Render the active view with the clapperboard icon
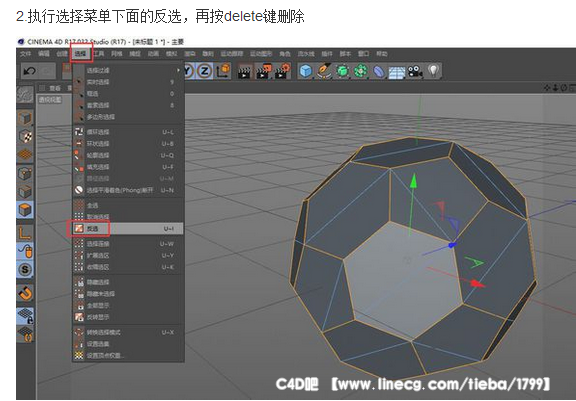Screen dimensions: 576x401 244,71
